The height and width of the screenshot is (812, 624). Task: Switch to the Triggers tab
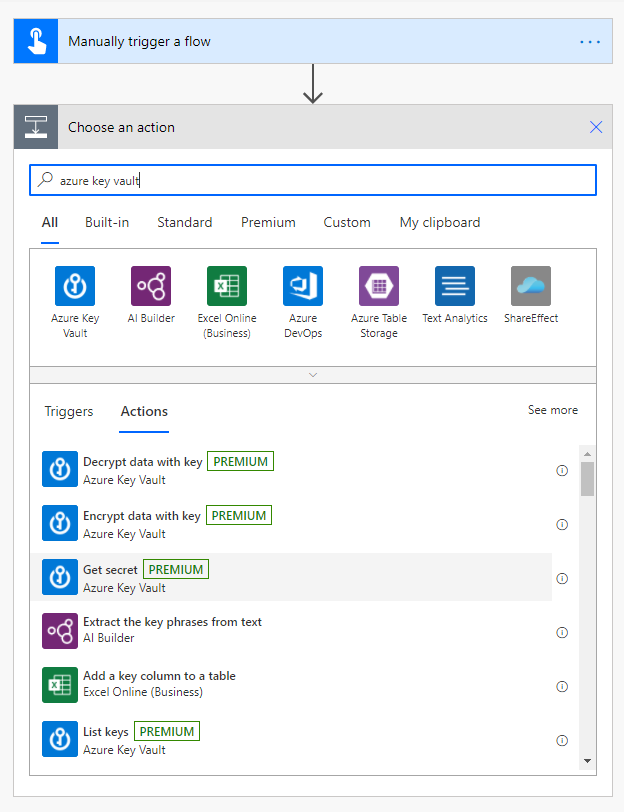(x=69, y=412)
